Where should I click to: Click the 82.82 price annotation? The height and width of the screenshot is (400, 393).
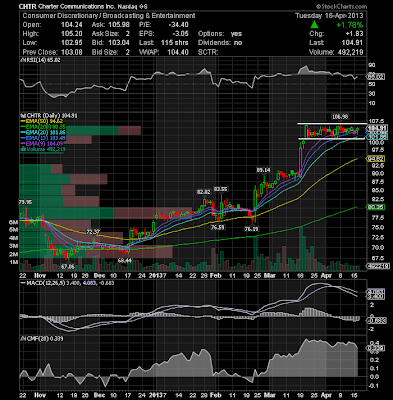(x=204, y=192)
